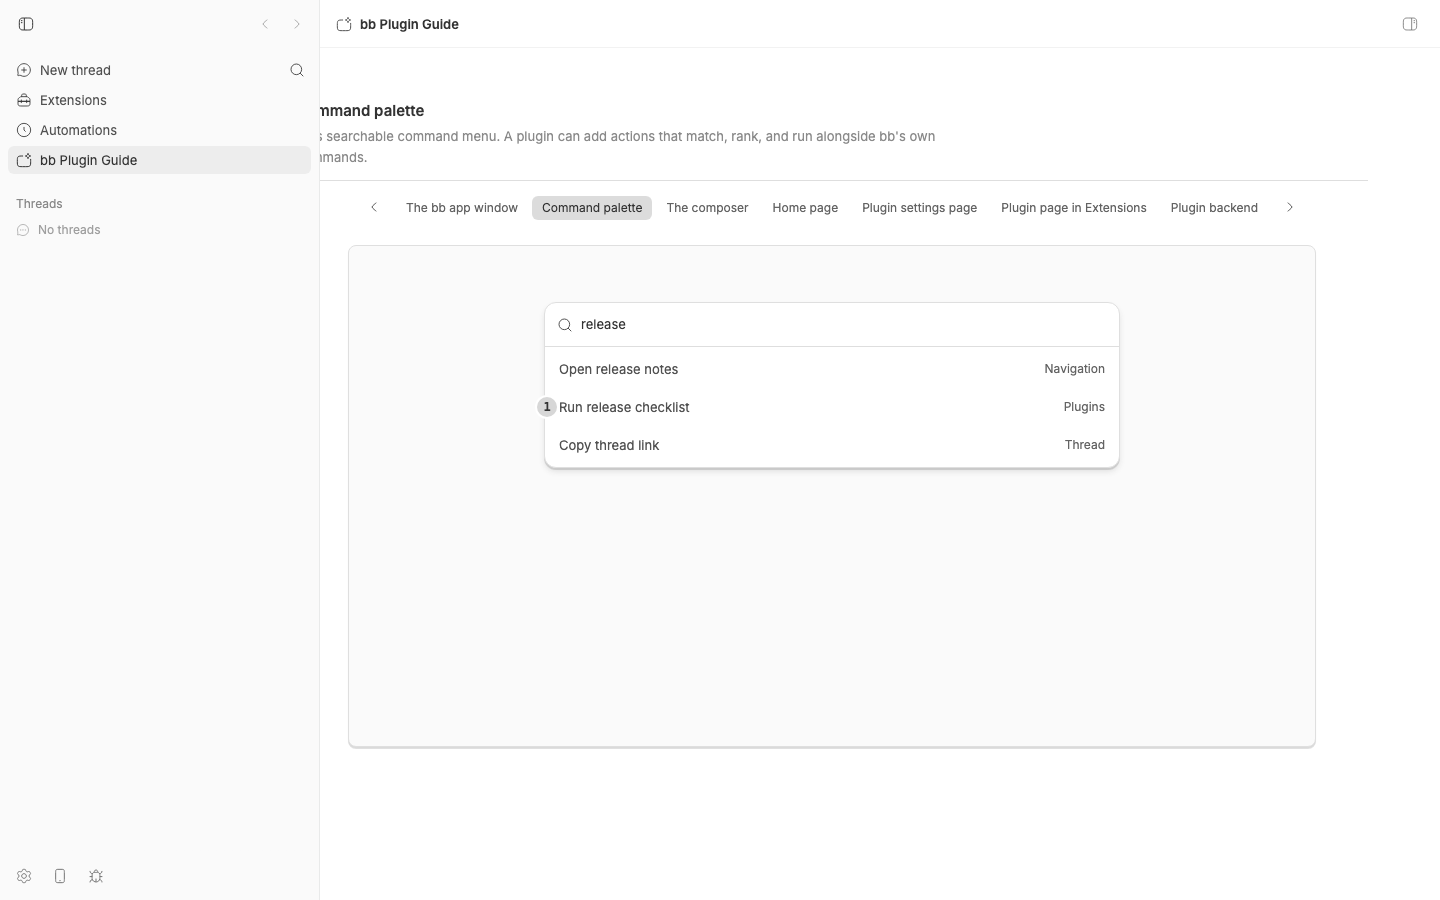The width and height of the screenshot is (1440, 900).
Task: Open the debug bug icon
Action: [96, 876]
